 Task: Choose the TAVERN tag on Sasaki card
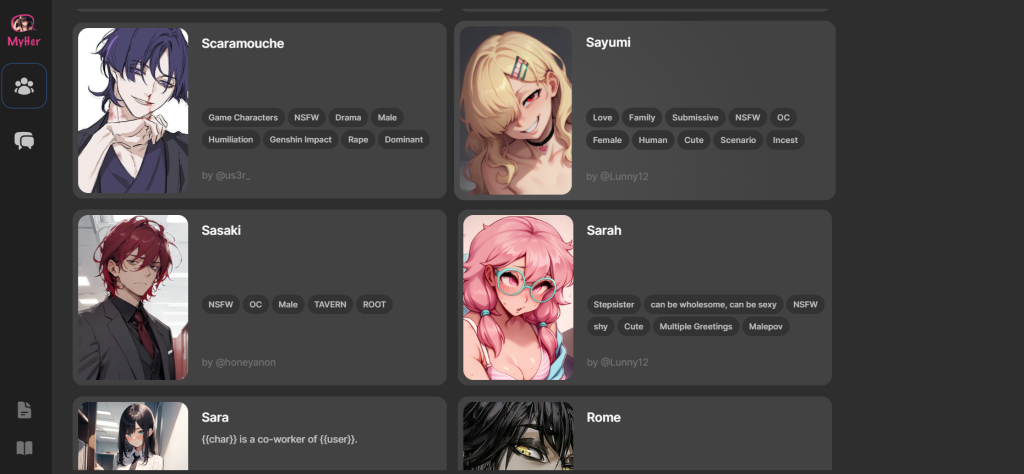330,304
